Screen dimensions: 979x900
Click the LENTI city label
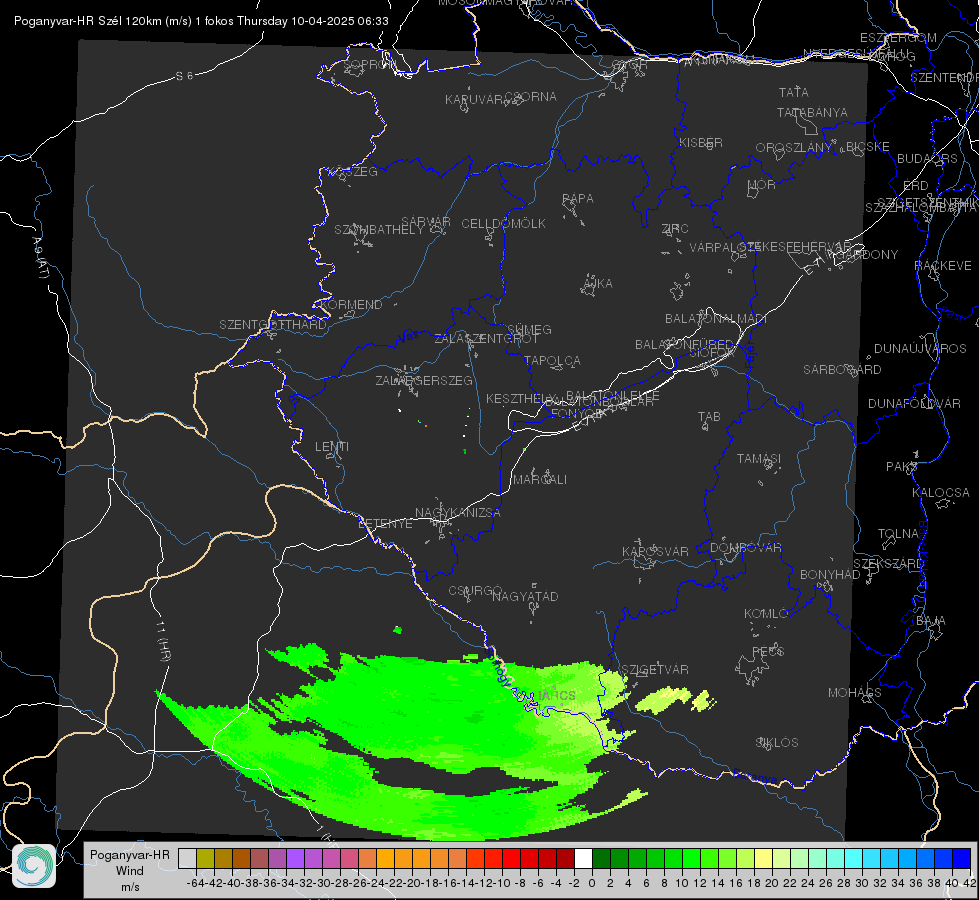coord(332,447)
